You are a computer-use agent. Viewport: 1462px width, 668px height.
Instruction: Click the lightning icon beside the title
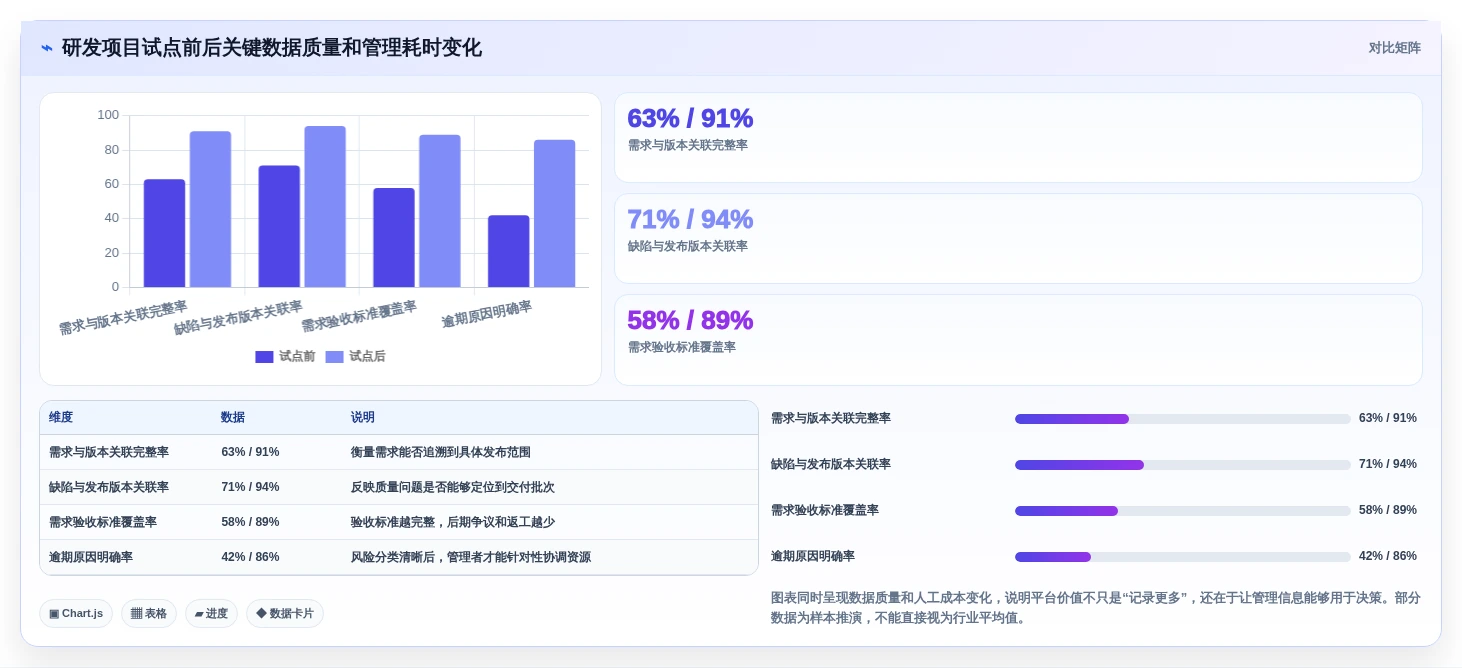click(x=47, y=48)
